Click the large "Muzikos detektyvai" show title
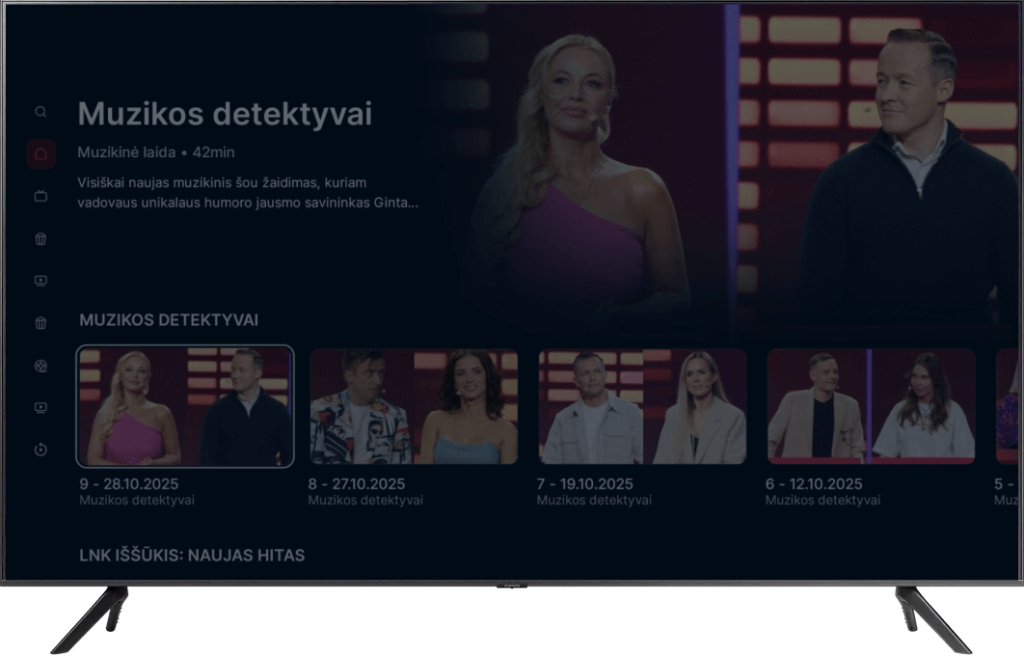This screenshot has height=656, width=1024. tap(224, 114)
